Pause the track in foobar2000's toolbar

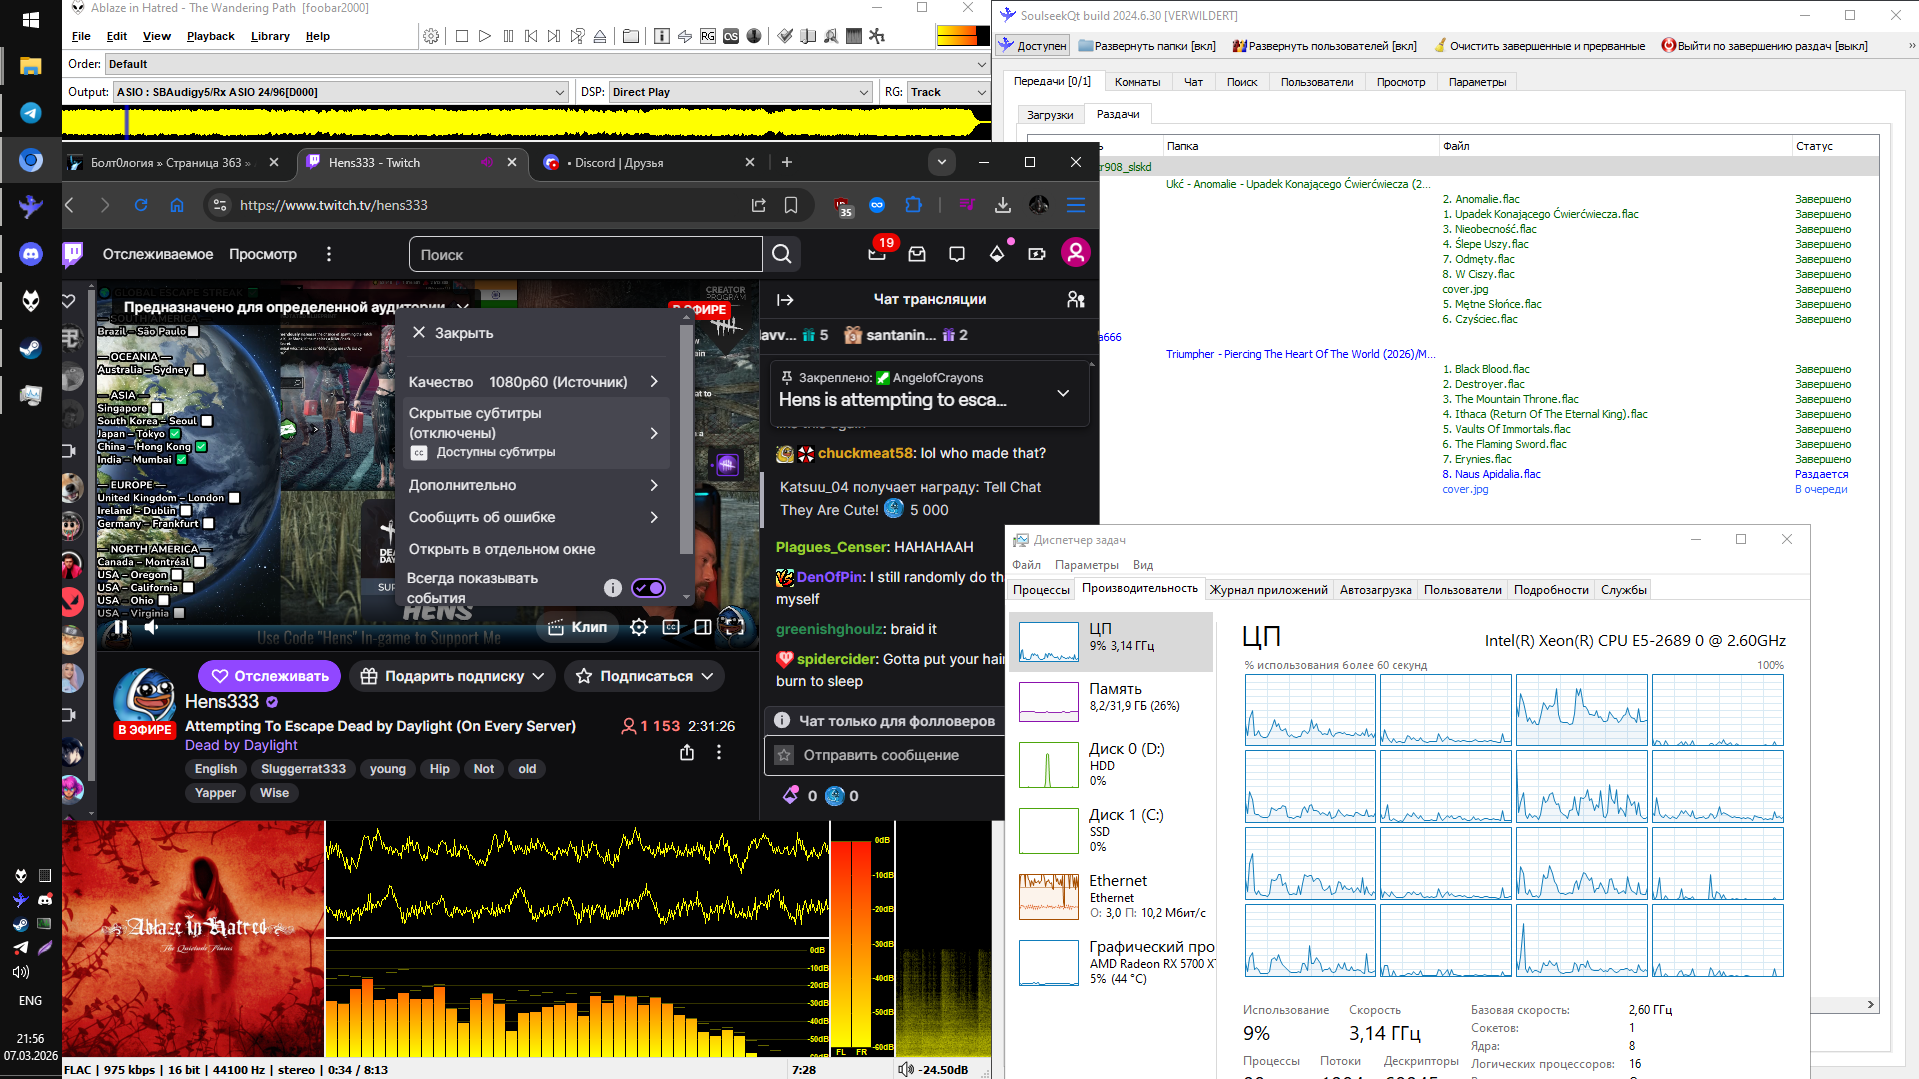[x=508, y=36]
